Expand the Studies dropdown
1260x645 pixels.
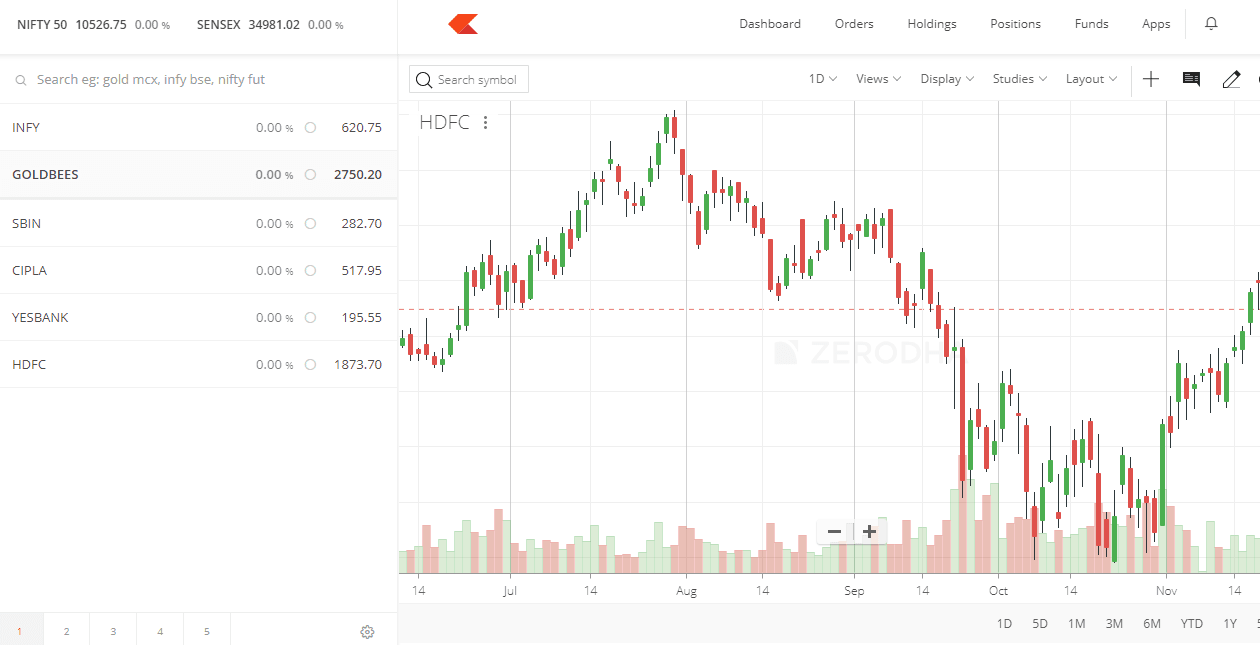point(1018,78)
